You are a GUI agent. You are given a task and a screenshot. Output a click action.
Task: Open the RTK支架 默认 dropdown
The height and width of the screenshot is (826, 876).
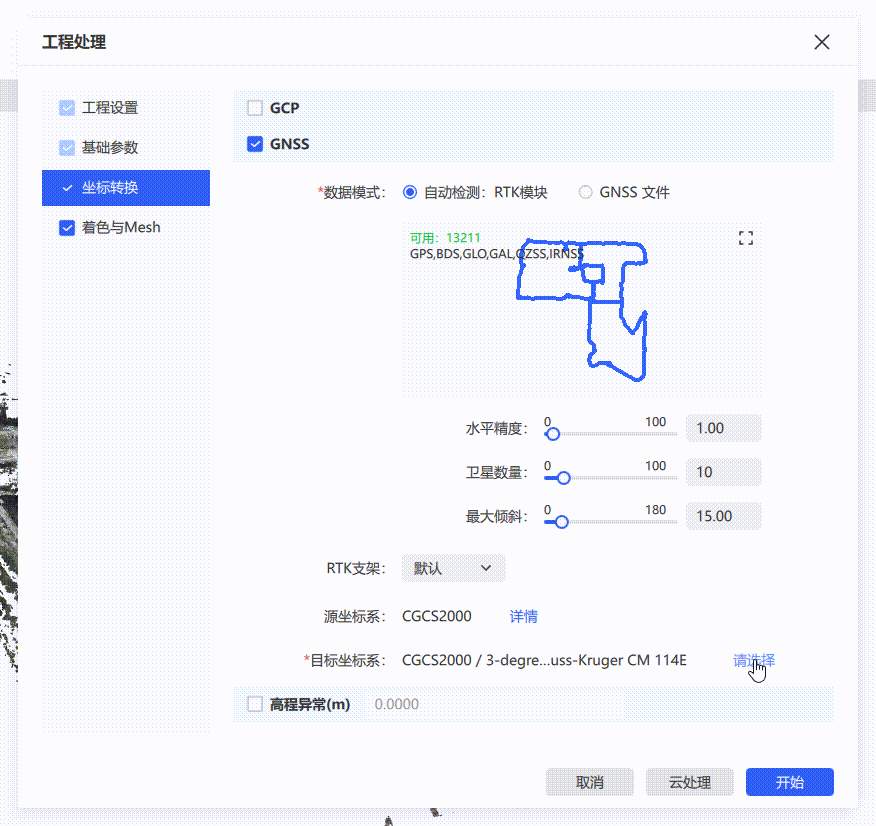coord(454,568)
